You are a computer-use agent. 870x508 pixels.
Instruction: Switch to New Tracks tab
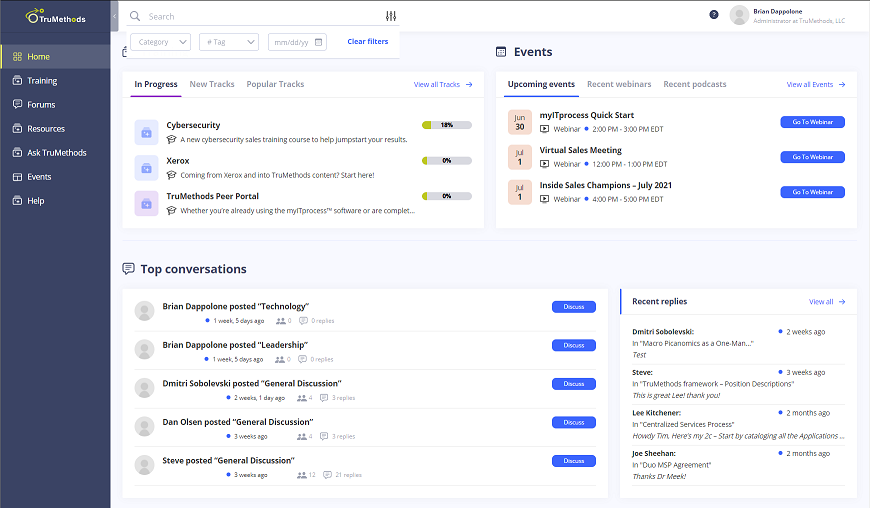[x=212, y=84]
